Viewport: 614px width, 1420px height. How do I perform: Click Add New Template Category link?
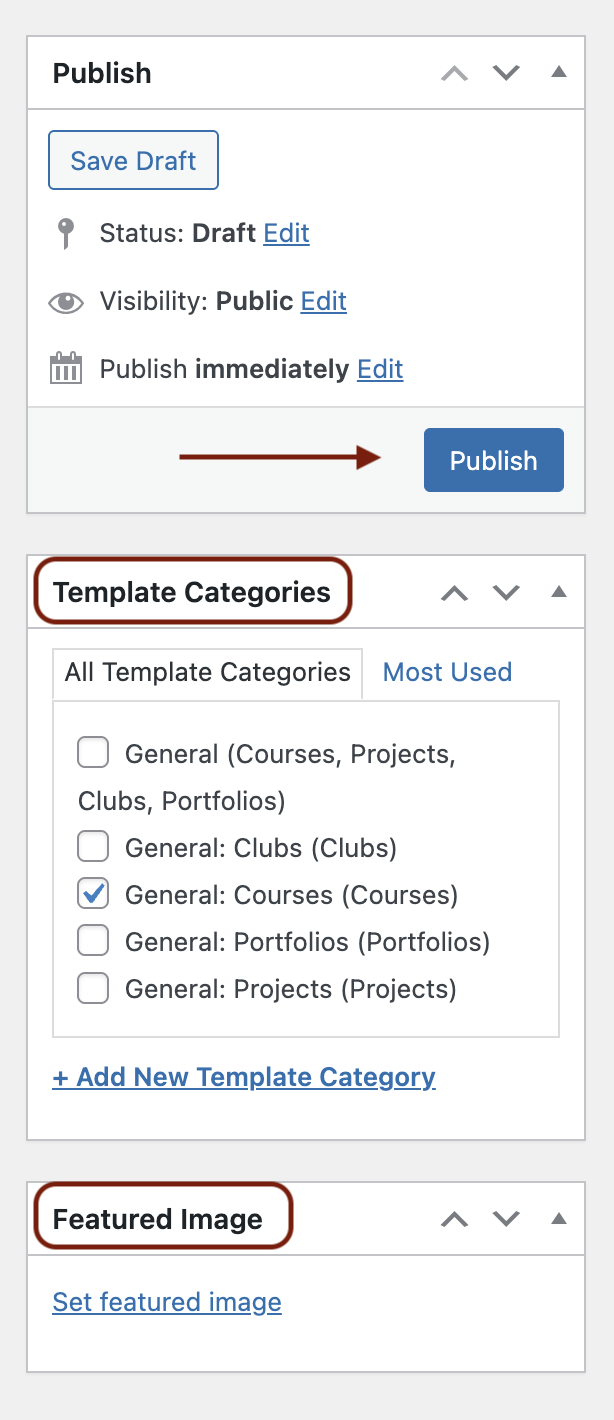(244, 1077)
